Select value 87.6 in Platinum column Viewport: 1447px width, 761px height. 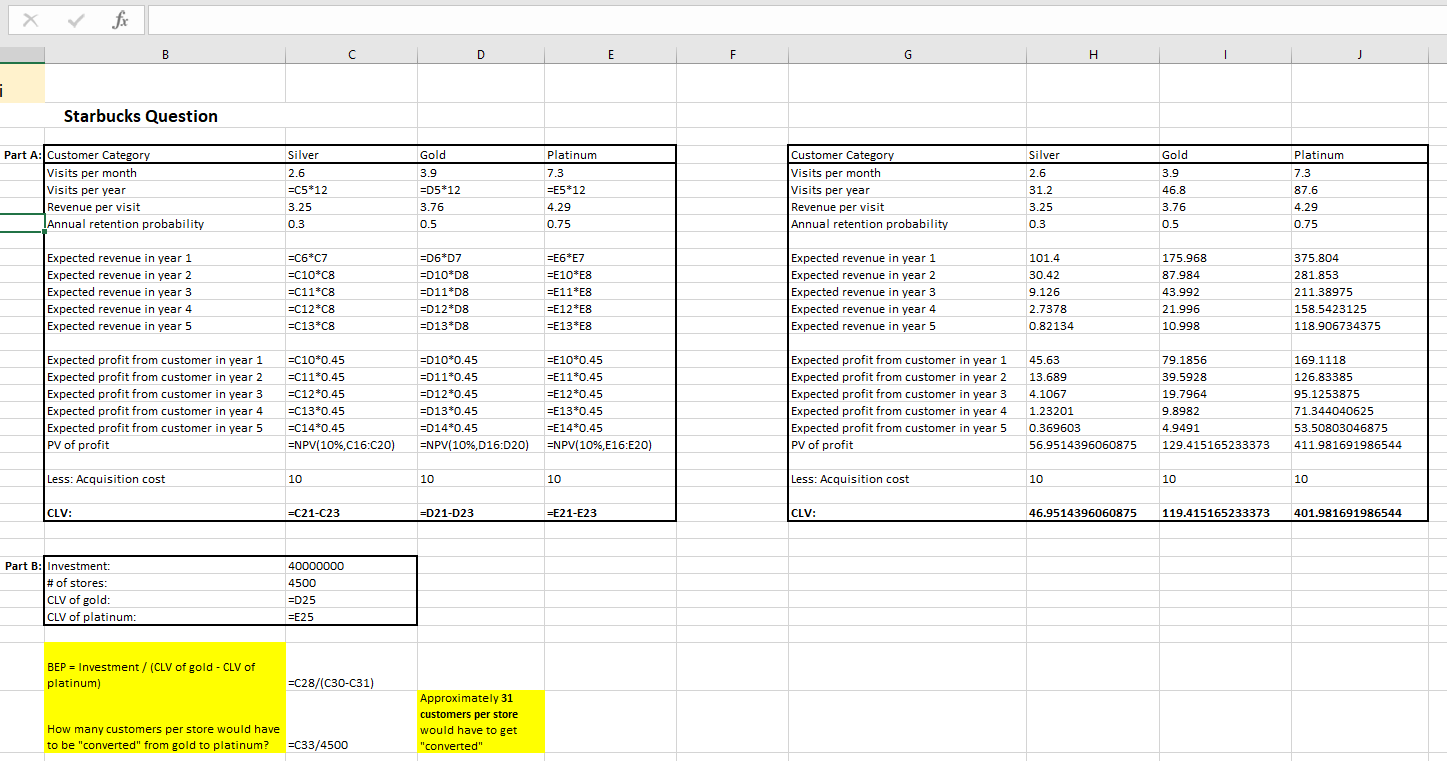pos(1358,190)
